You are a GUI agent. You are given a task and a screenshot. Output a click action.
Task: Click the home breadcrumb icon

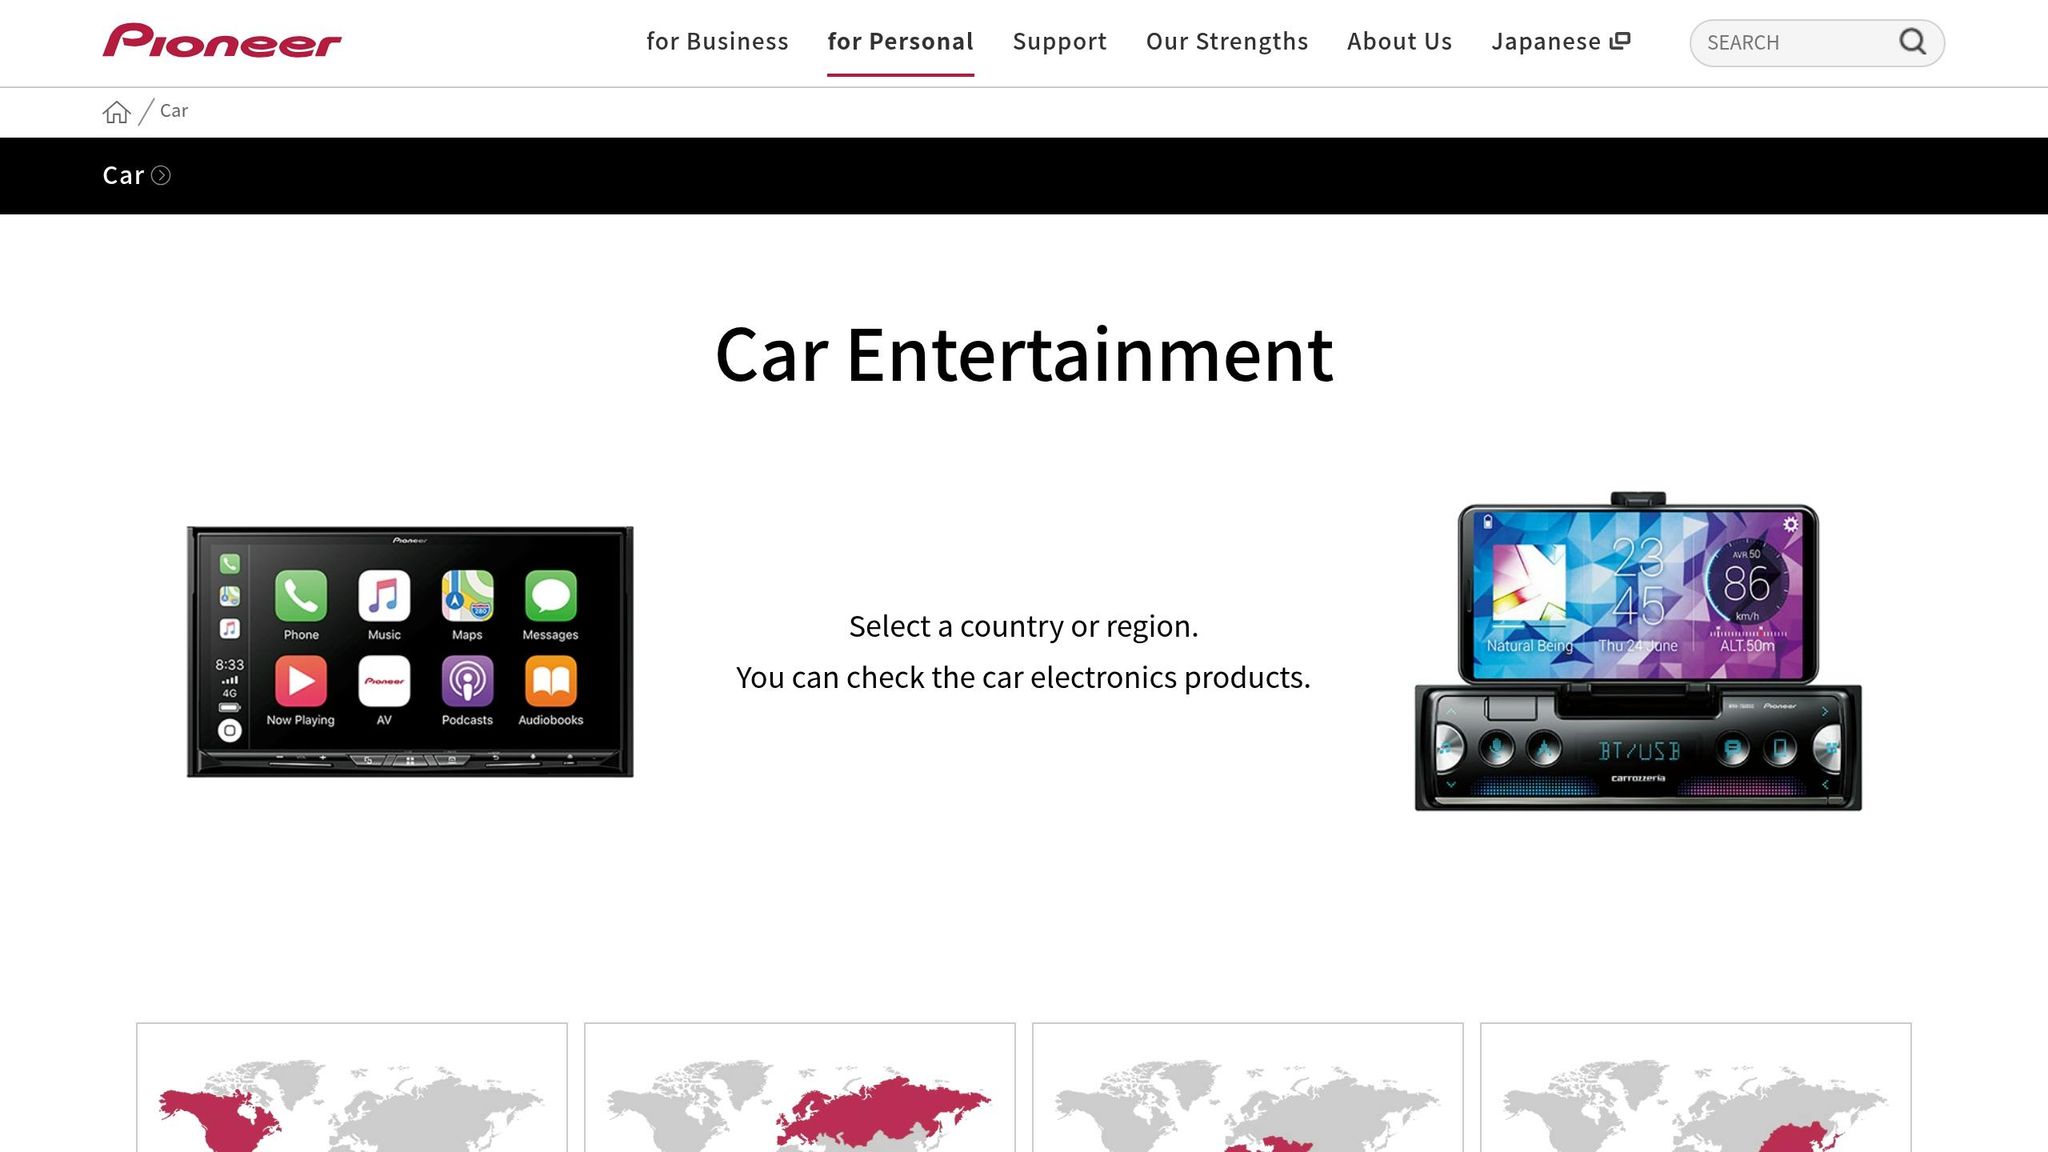(x=116, y=112)
